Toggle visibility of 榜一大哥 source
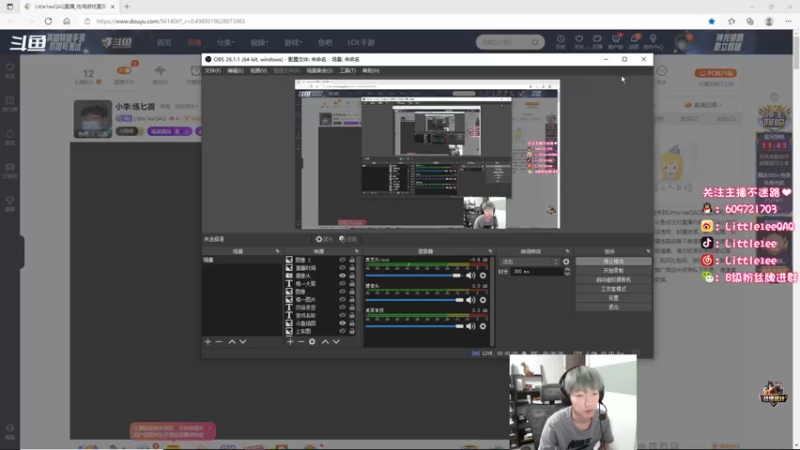This screenshot has width=800, height=450. (342, 283)
